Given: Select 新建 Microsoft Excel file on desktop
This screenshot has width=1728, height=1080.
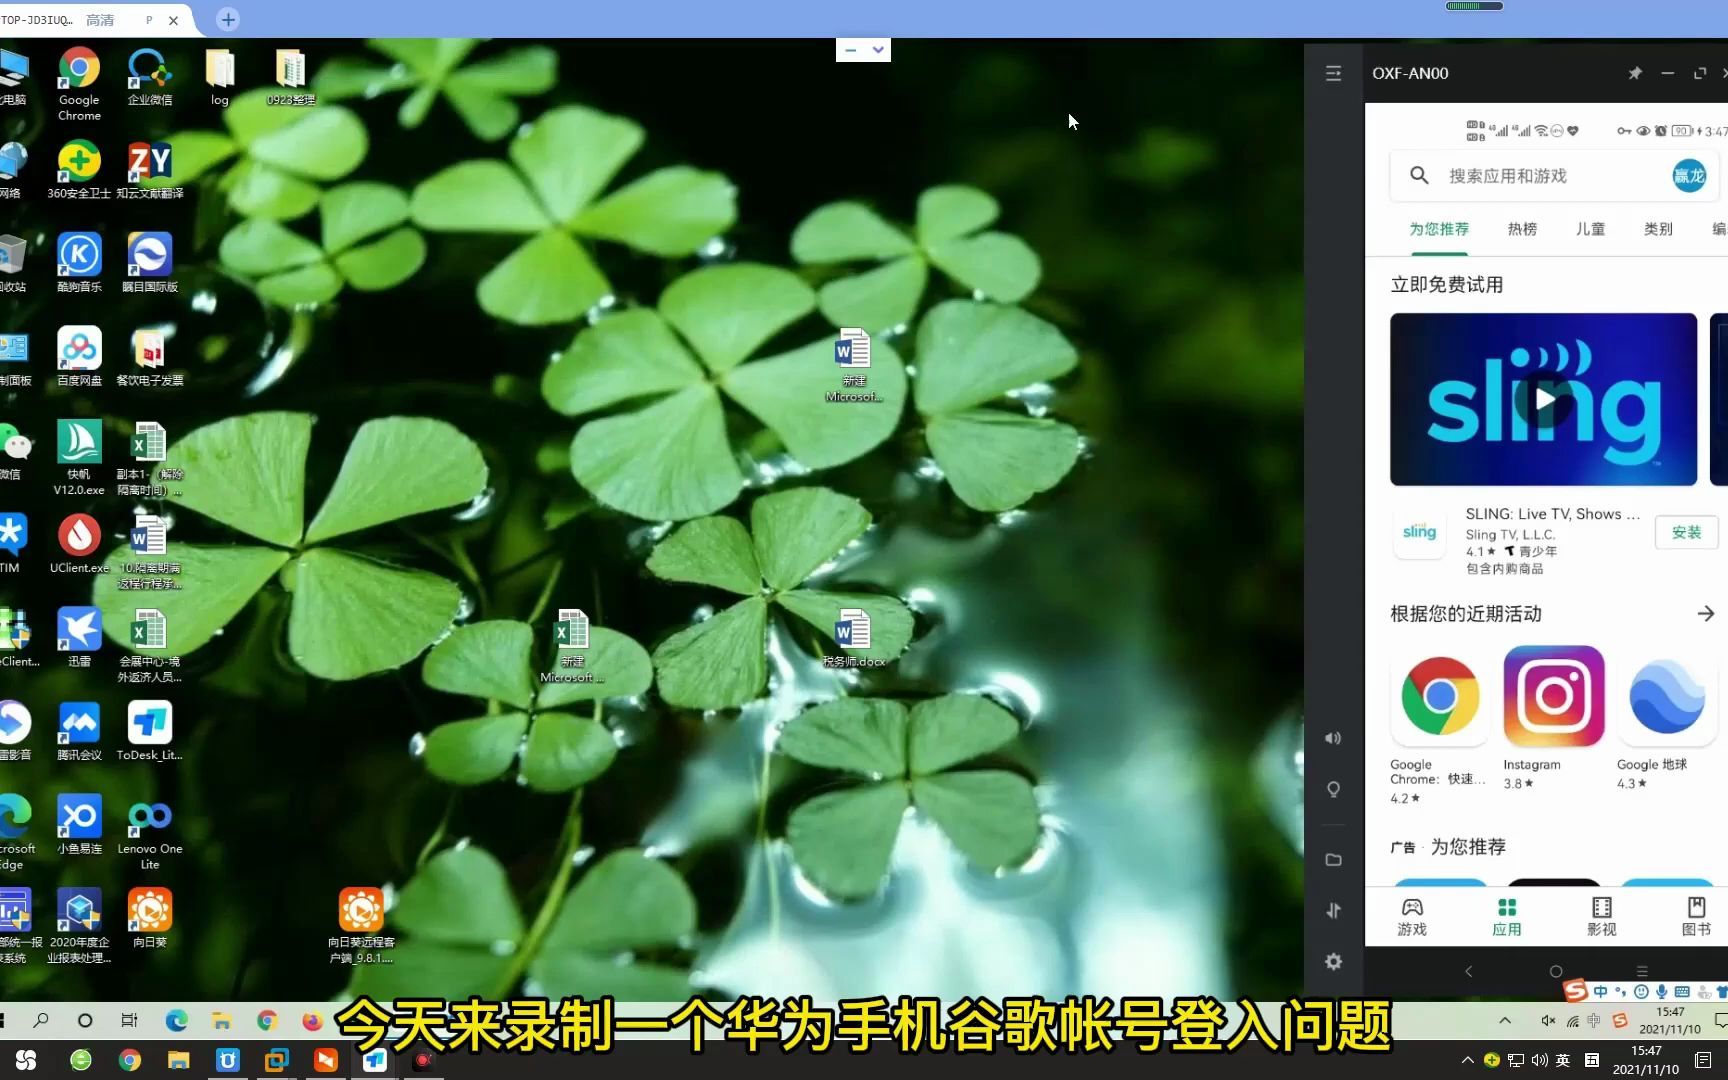Looking at the screenshot, I should pyautogui.click(x=572, y=647).
